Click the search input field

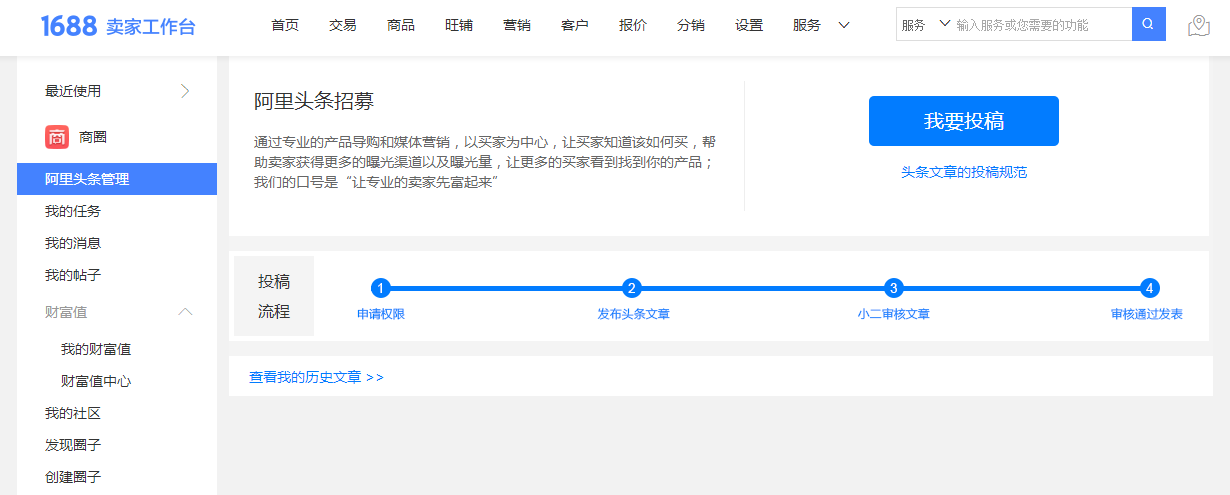tap(1040, 25)
